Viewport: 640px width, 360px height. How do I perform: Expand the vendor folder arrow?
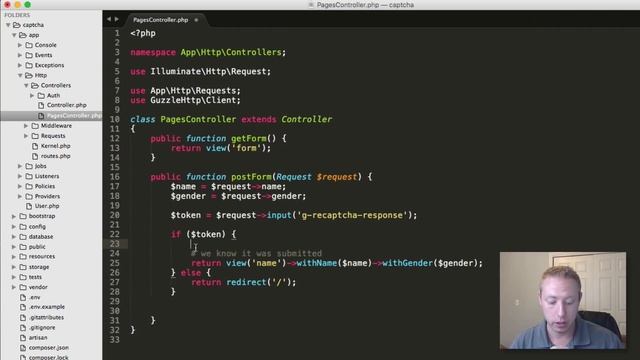click(14, 287)
